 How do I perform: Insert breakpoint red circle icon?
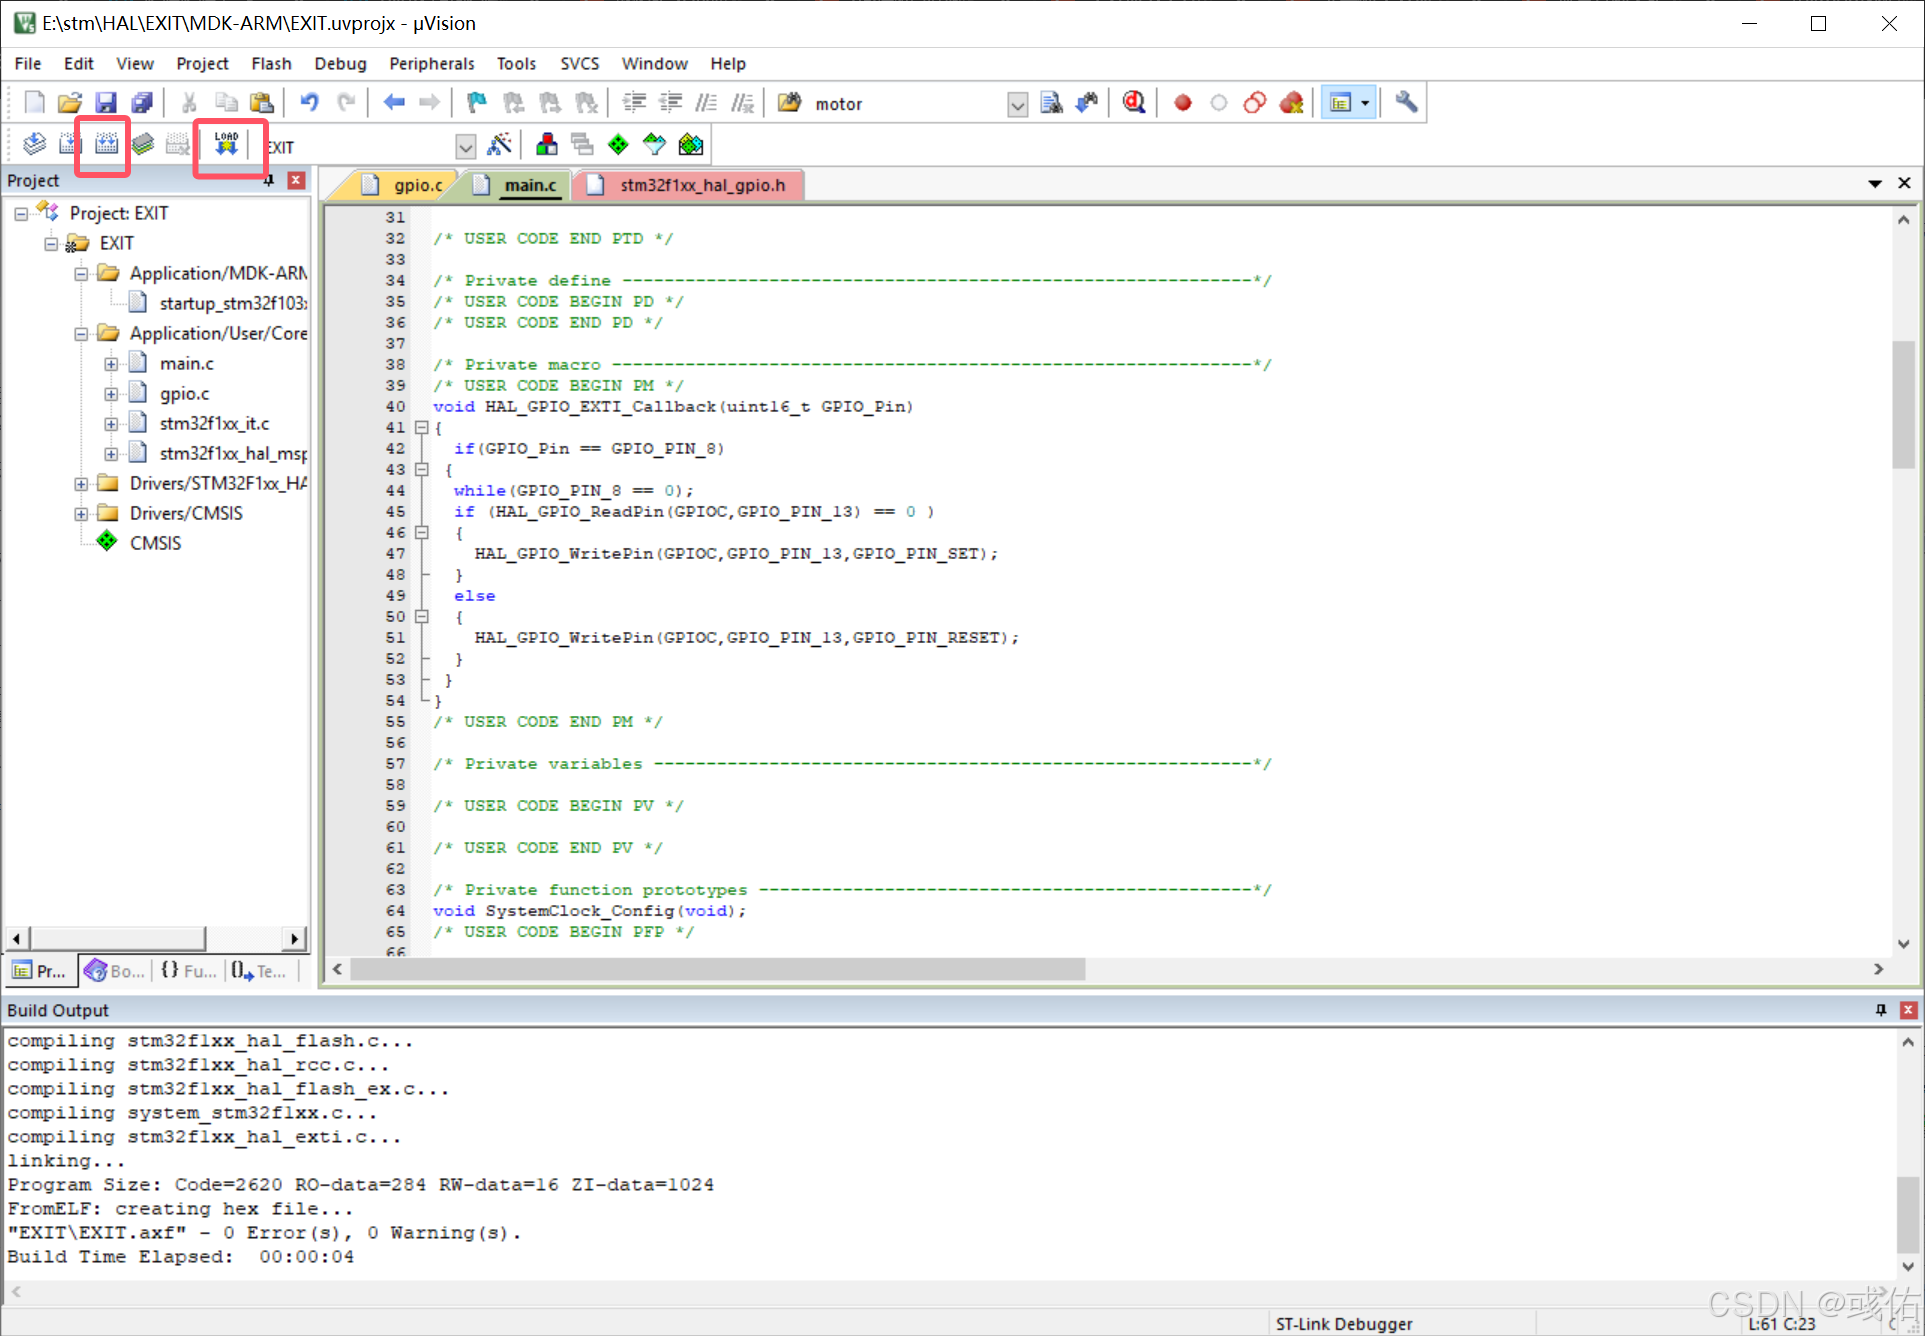coord(1183,103)
